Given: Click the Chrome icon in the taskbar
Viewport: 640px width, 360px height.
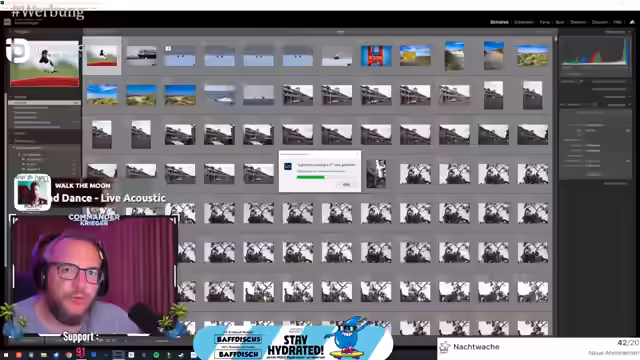Looking at the screenshot, I should coord(69,355).
